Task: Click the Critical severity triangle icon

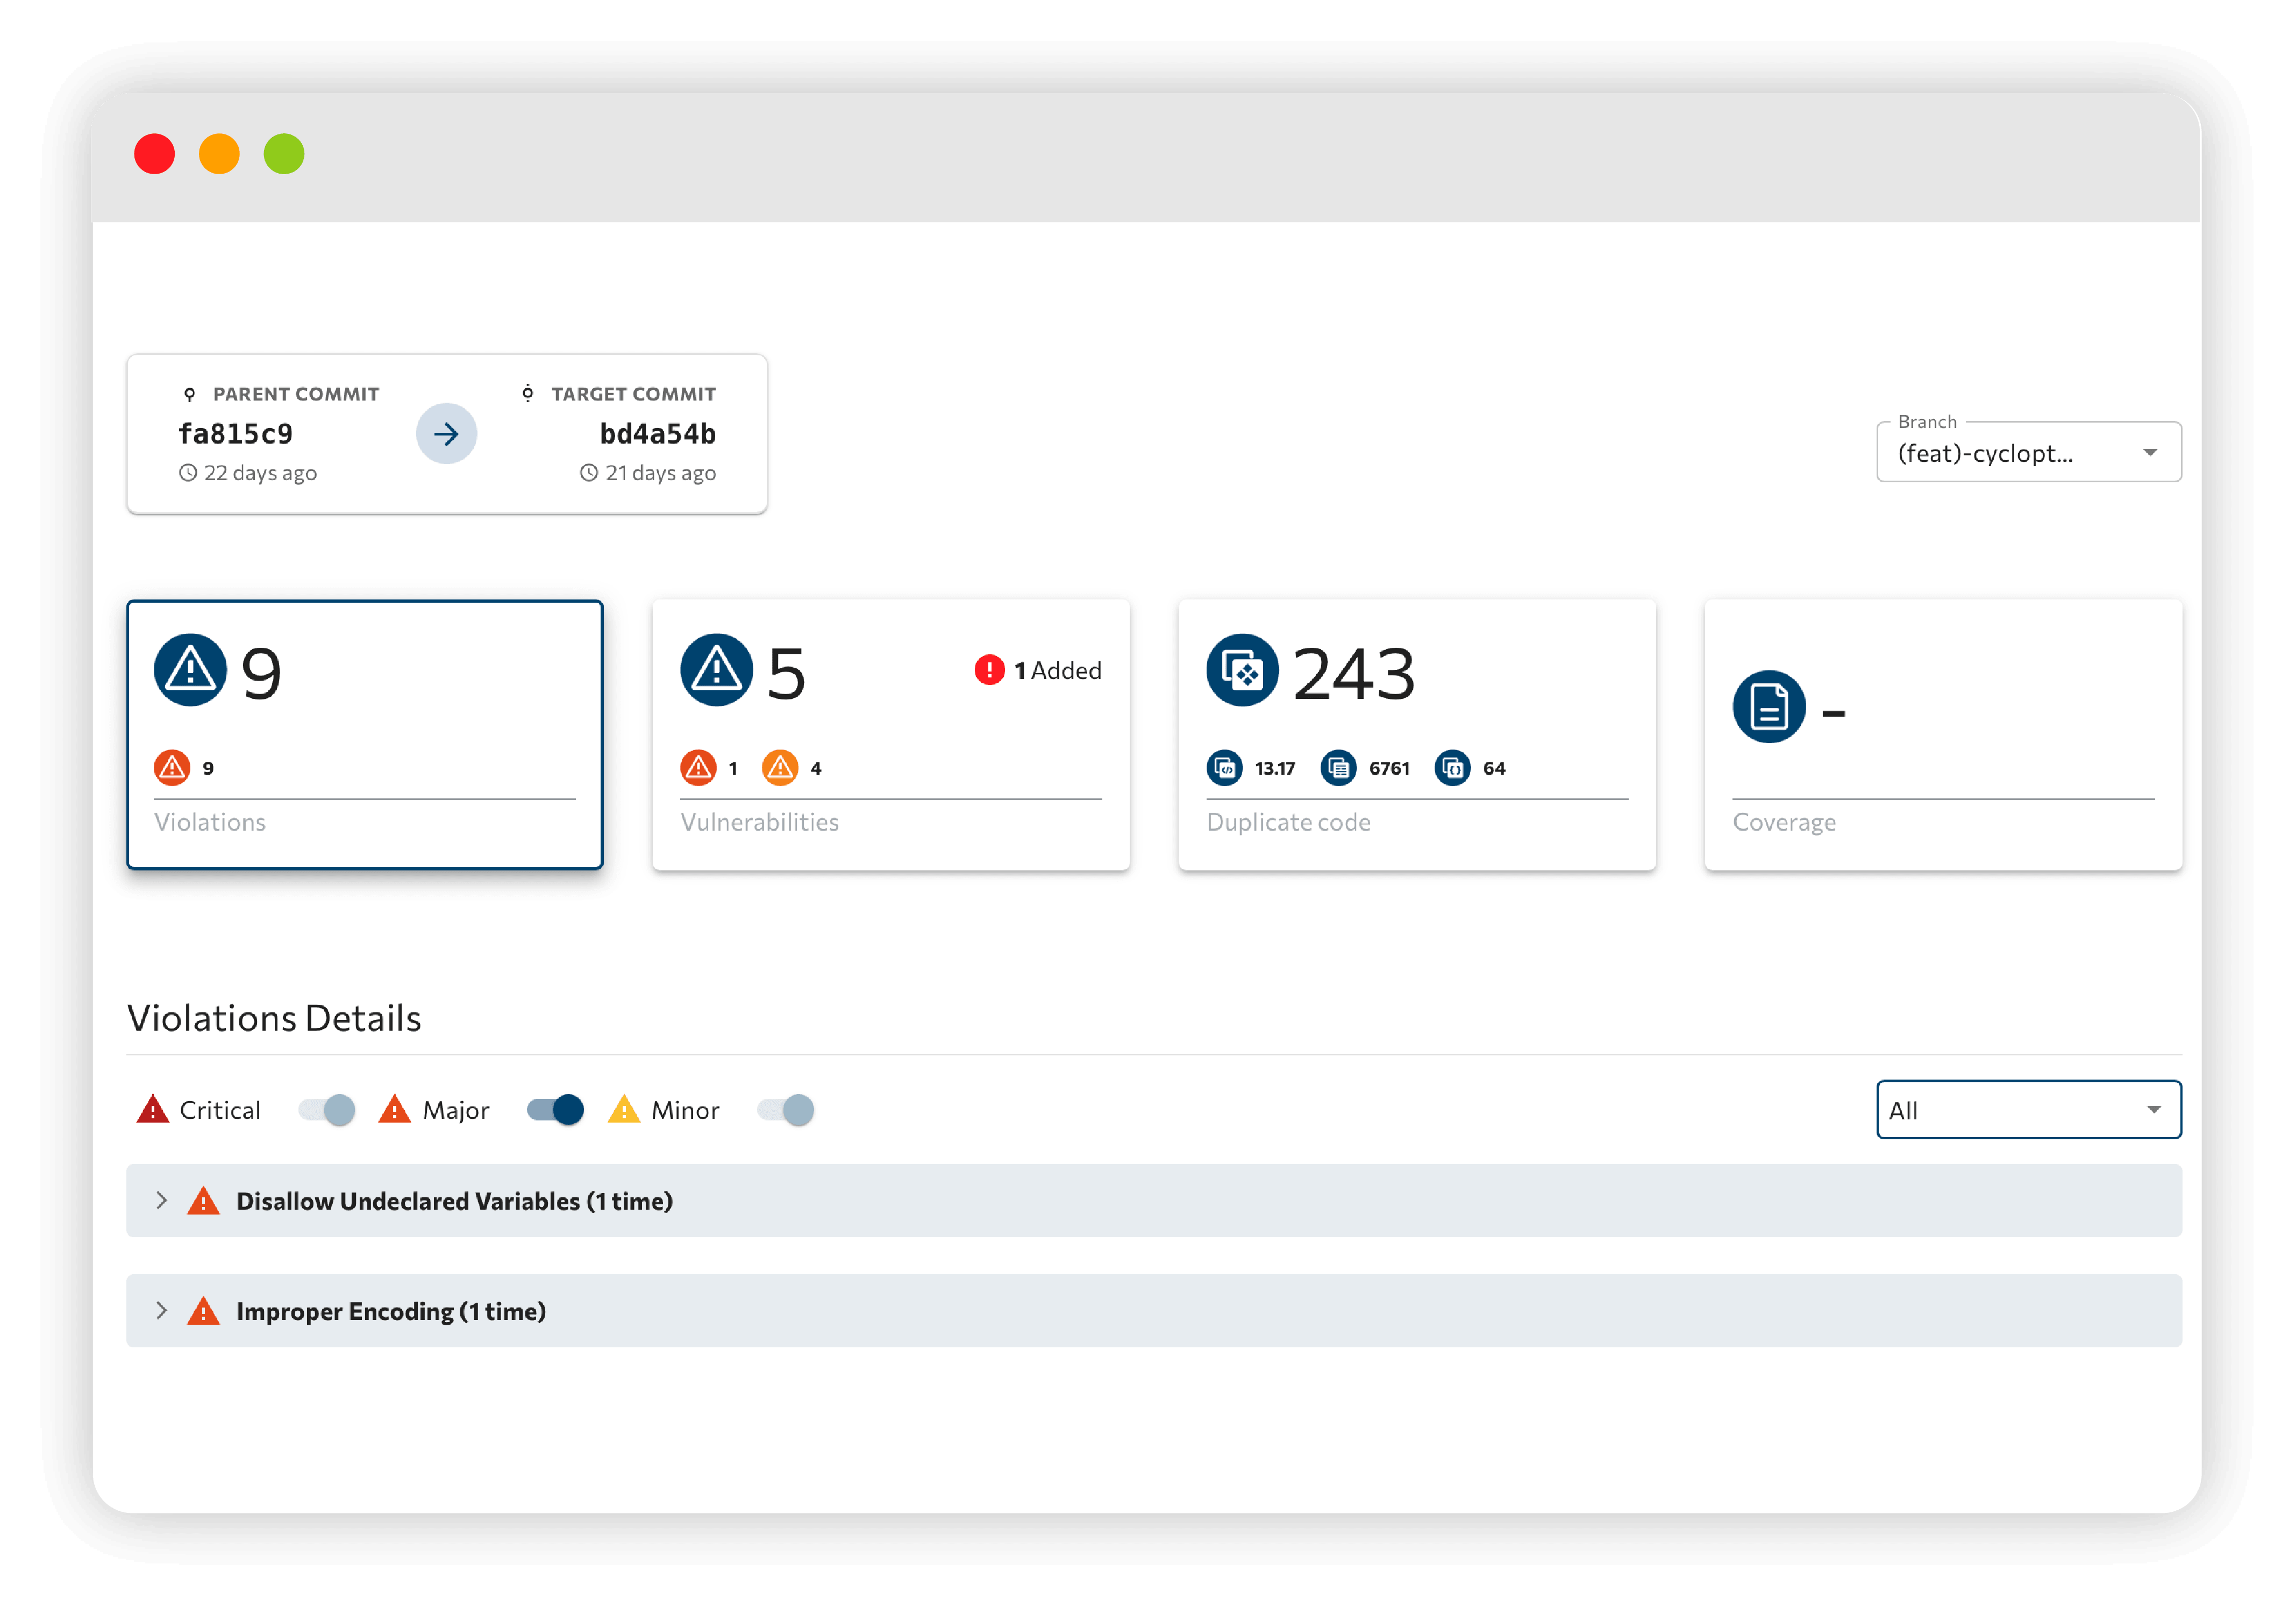Action: click(153, 1110)
